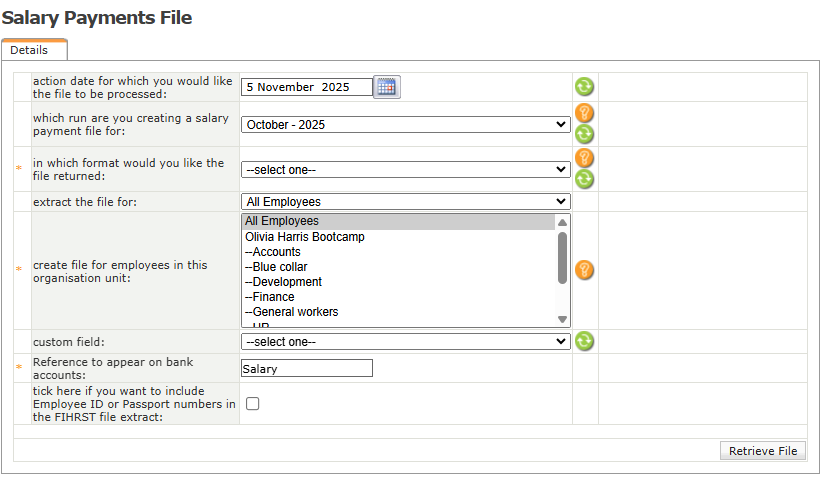Click the bank reference Salary field

pyautogui.click(x=306, y=369)
